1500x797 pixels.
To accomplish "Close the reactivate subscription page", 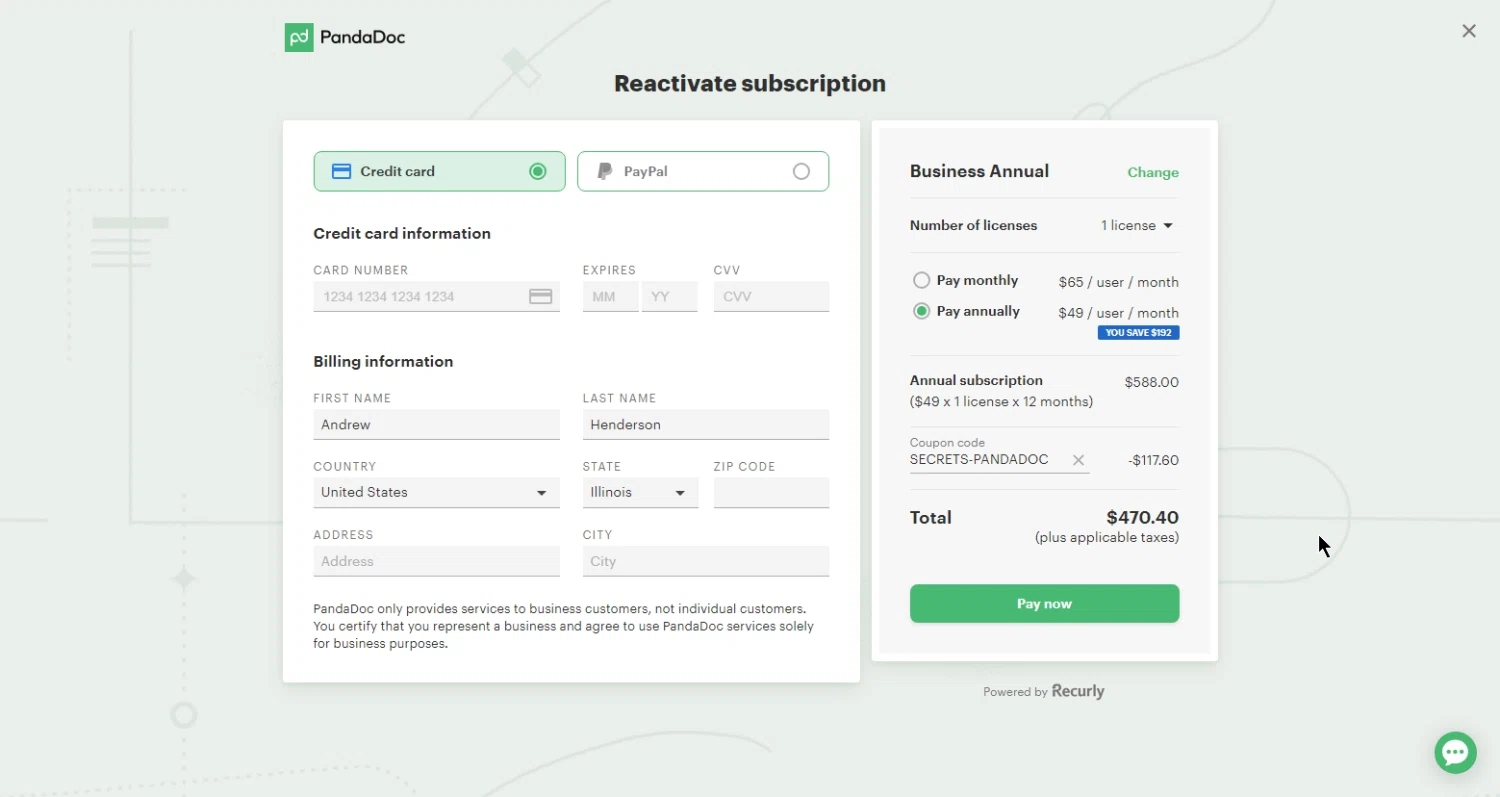I will click(x=1468, y=31).
